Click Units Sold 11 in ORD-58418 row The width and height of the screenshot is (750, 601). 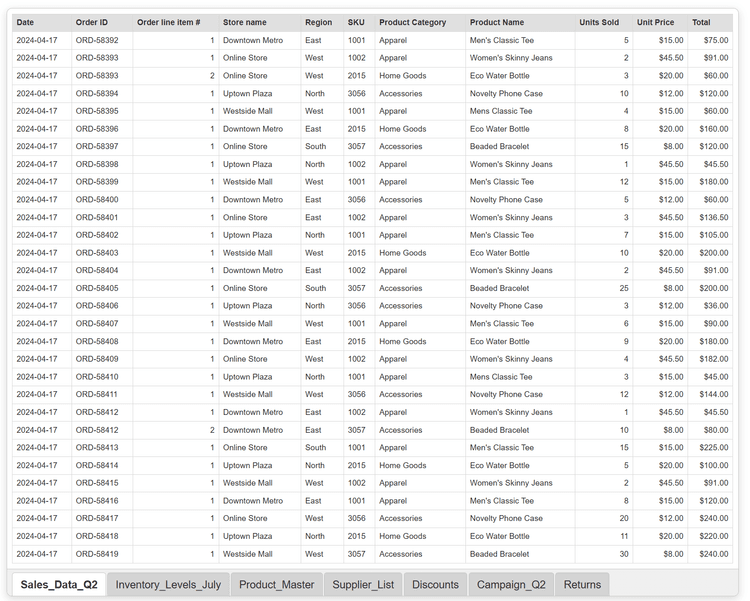(604, 536)
